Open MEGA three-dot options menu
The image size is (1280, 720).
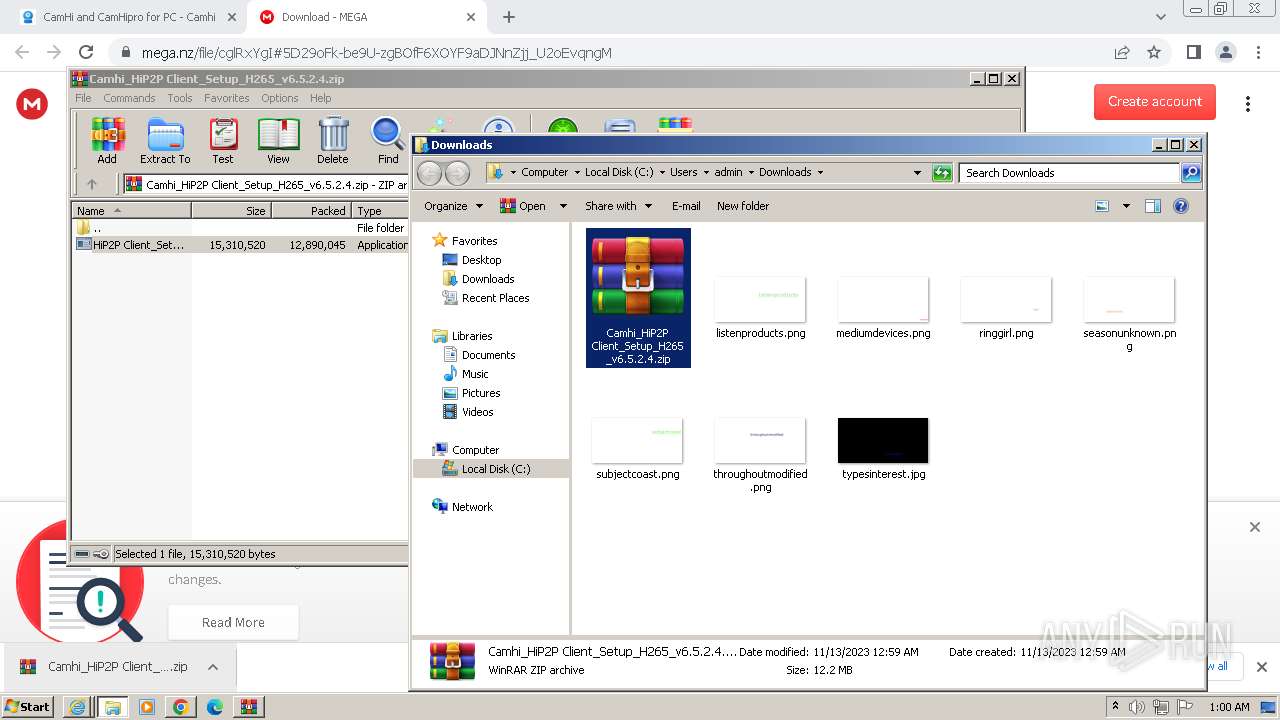tap(1248, 104)
